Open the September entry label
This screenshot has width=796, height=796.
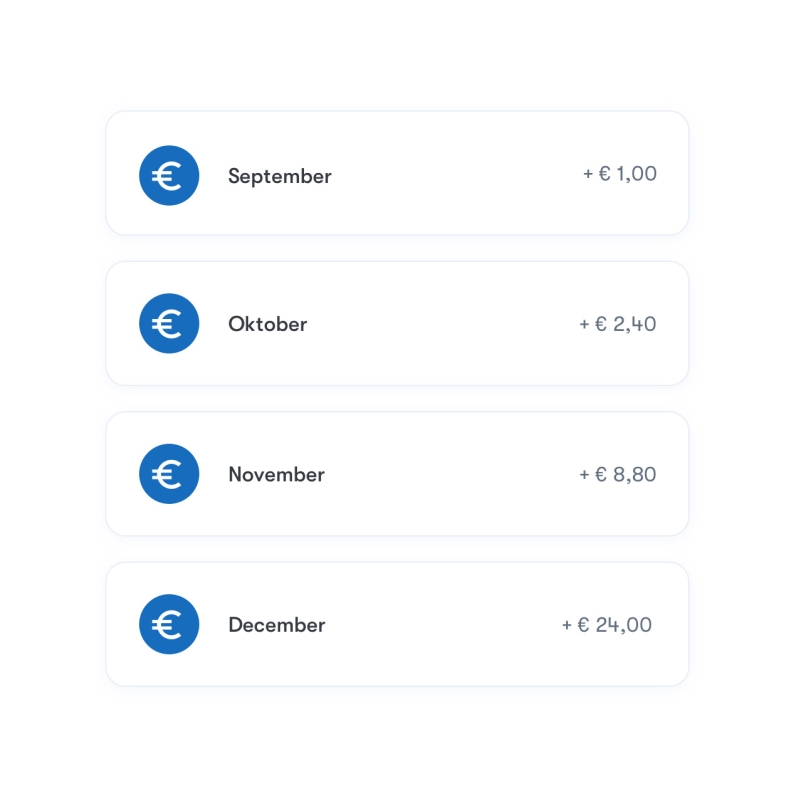280,177
